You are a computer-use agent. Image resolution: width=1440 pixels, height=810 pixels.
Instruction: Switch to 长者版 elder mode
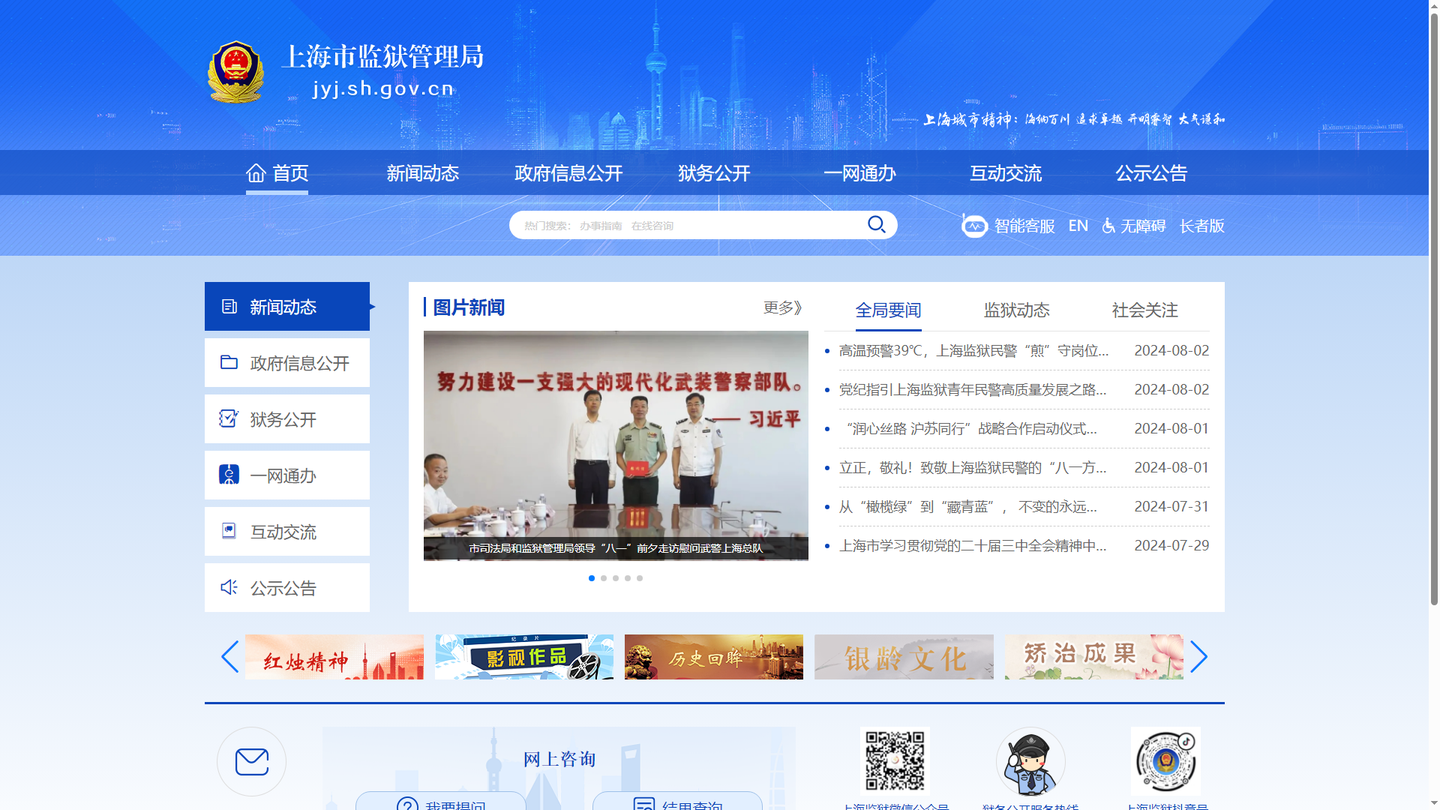click(x=1202, y=226)
